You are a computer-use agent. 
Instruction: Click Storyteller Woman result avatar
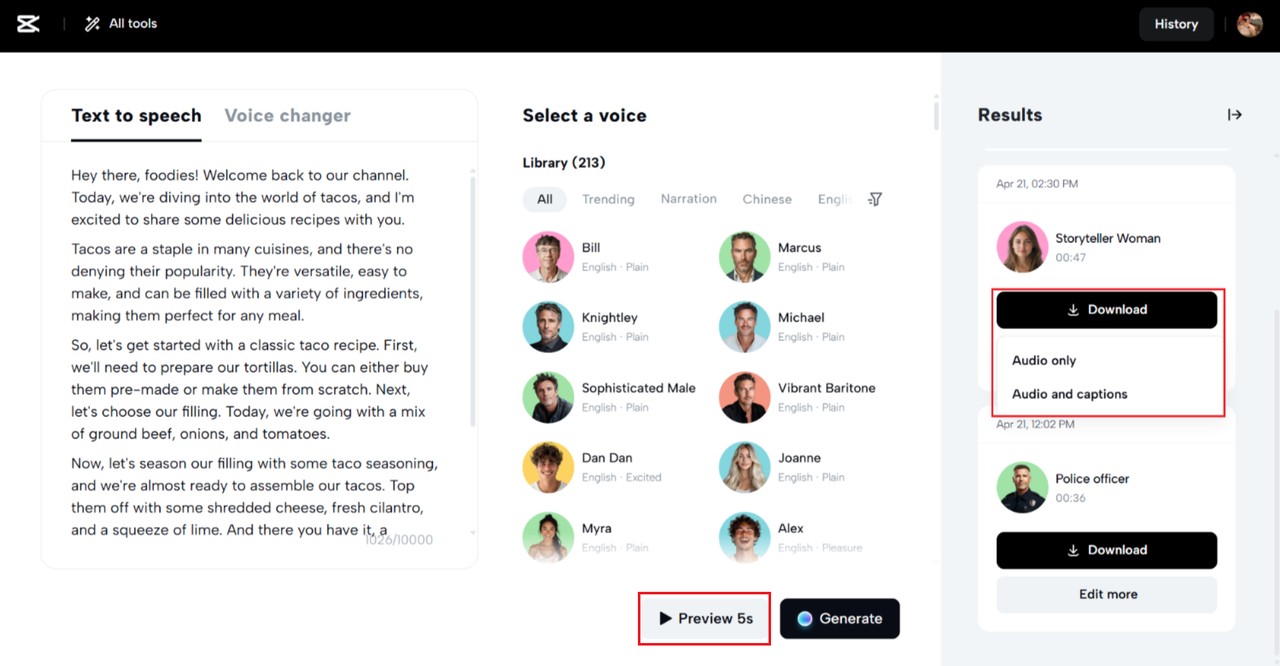(1022, 247)
